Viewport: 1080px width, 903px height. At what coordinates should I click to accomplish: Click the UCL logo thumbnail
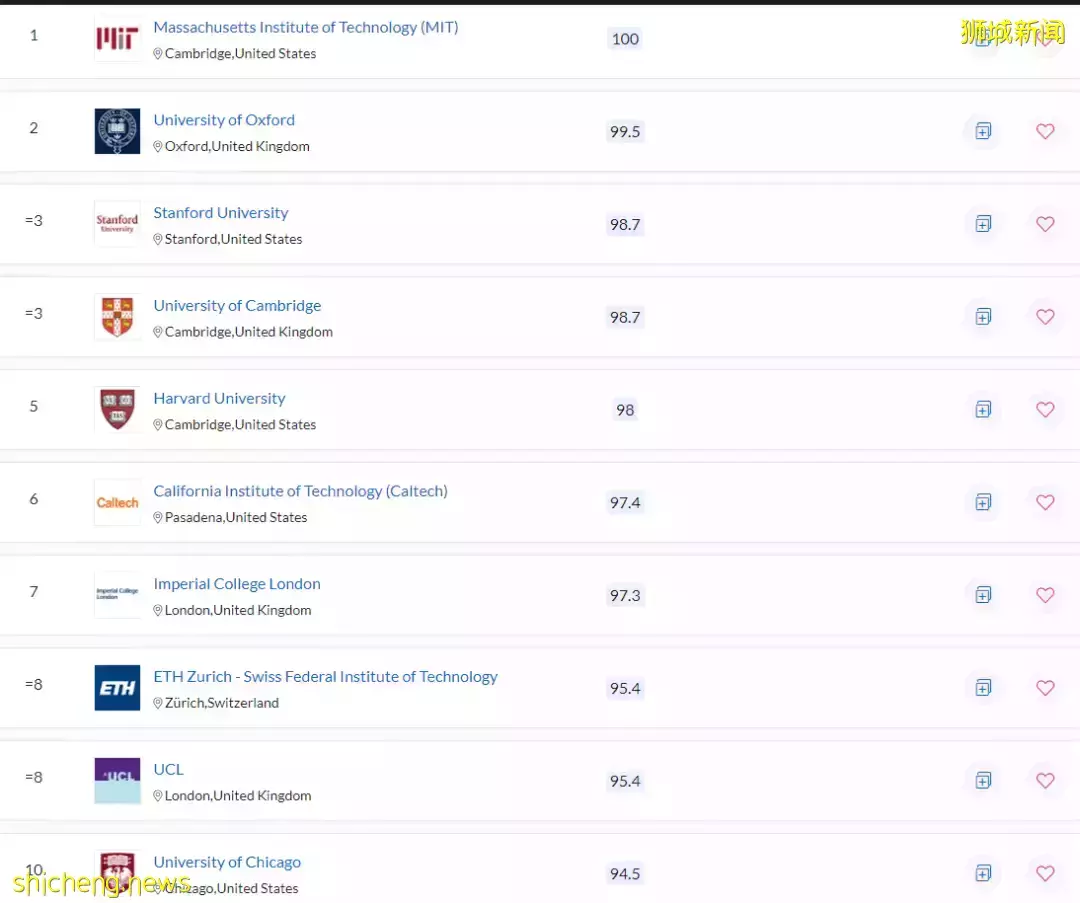(x=117, y=780)
